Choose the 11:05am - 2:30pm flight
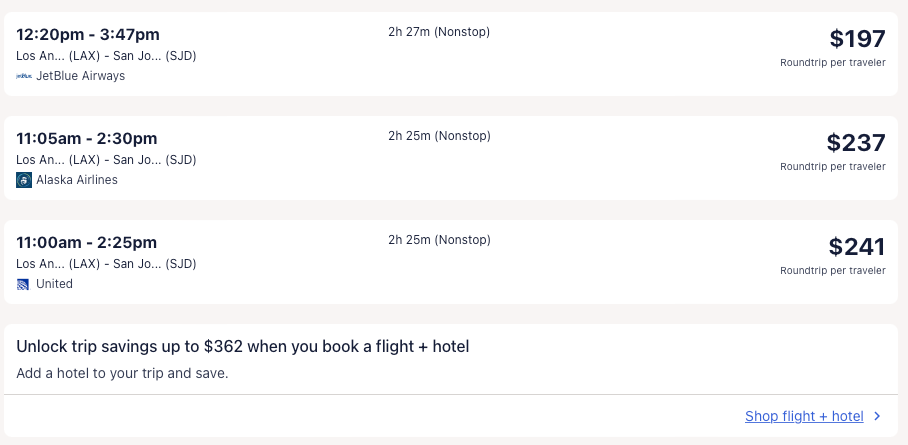 [87, 139]
